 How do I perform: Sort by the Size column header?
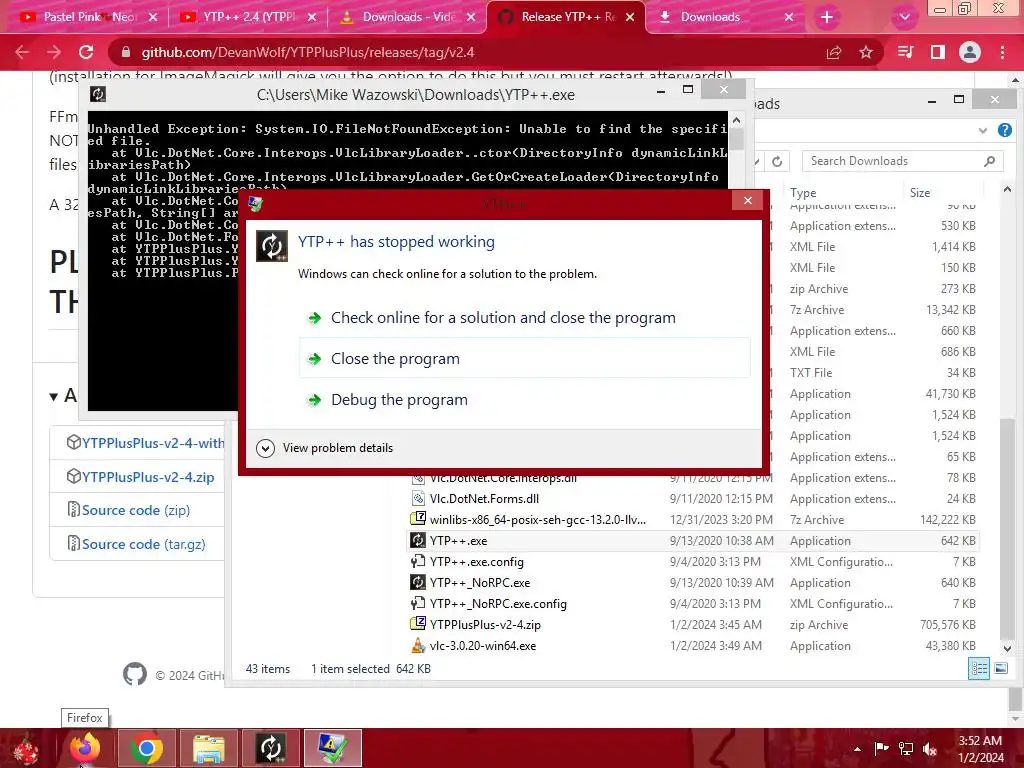coord(920,193)
